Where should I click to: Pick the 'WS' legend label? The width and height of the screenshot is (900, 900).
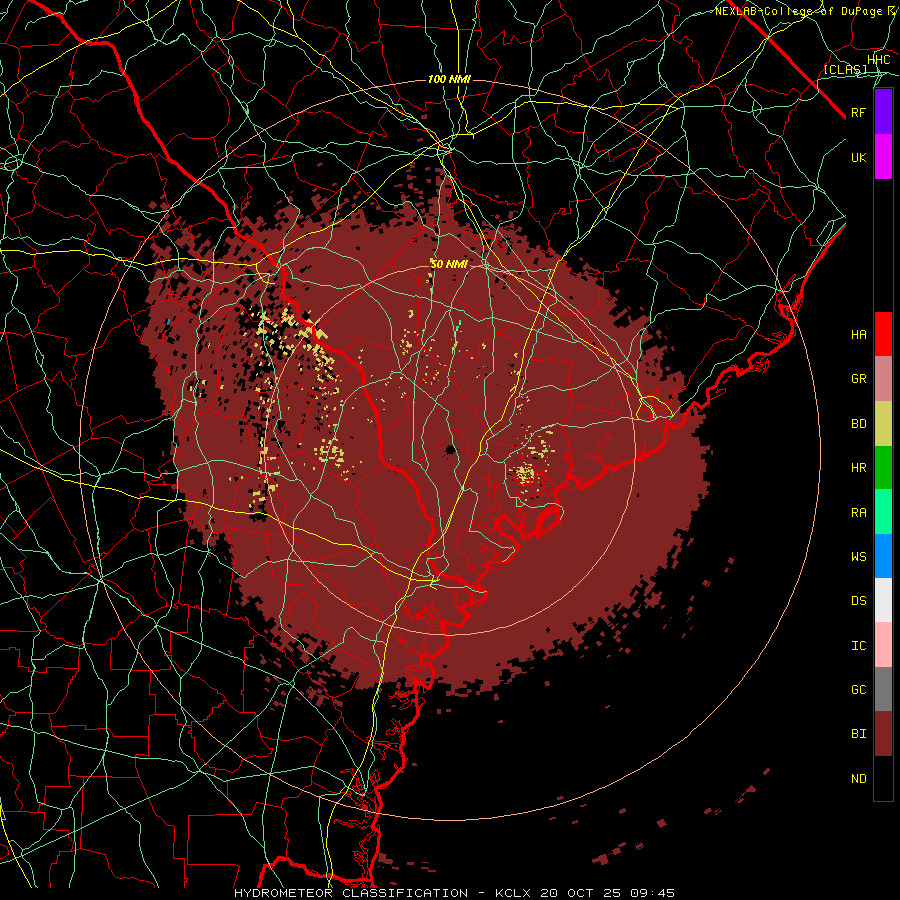click(858, 557)
